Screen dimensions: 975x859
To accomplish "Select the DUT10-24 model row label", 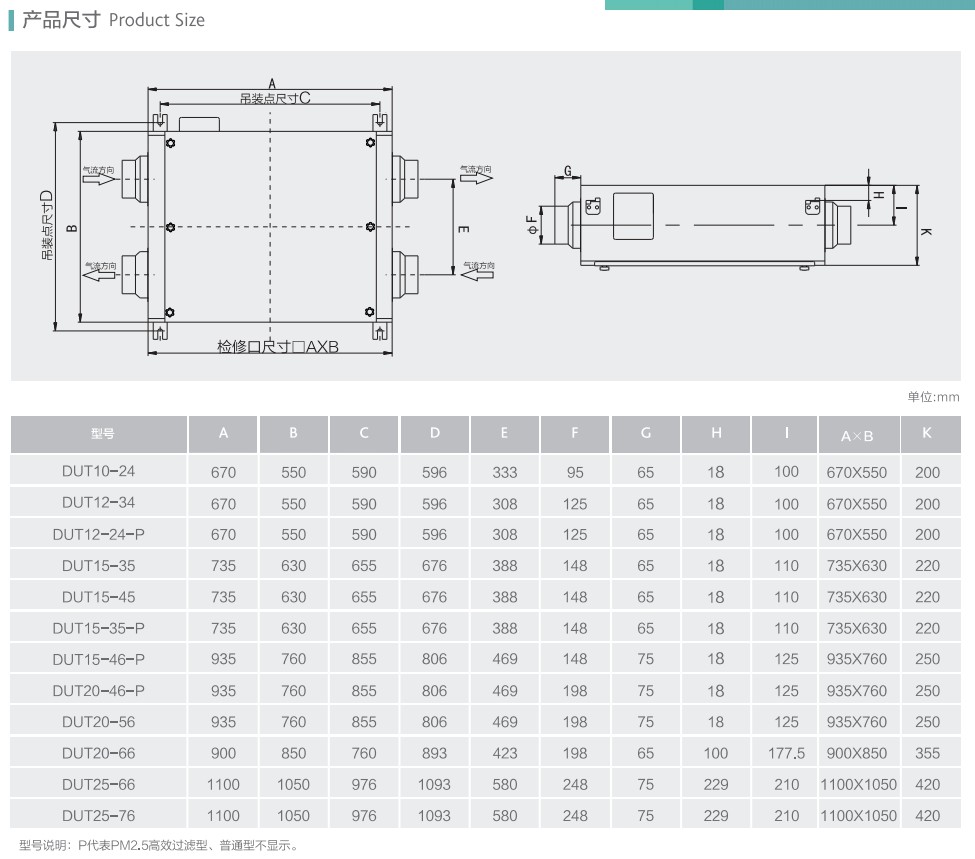I will coord(98,471).
